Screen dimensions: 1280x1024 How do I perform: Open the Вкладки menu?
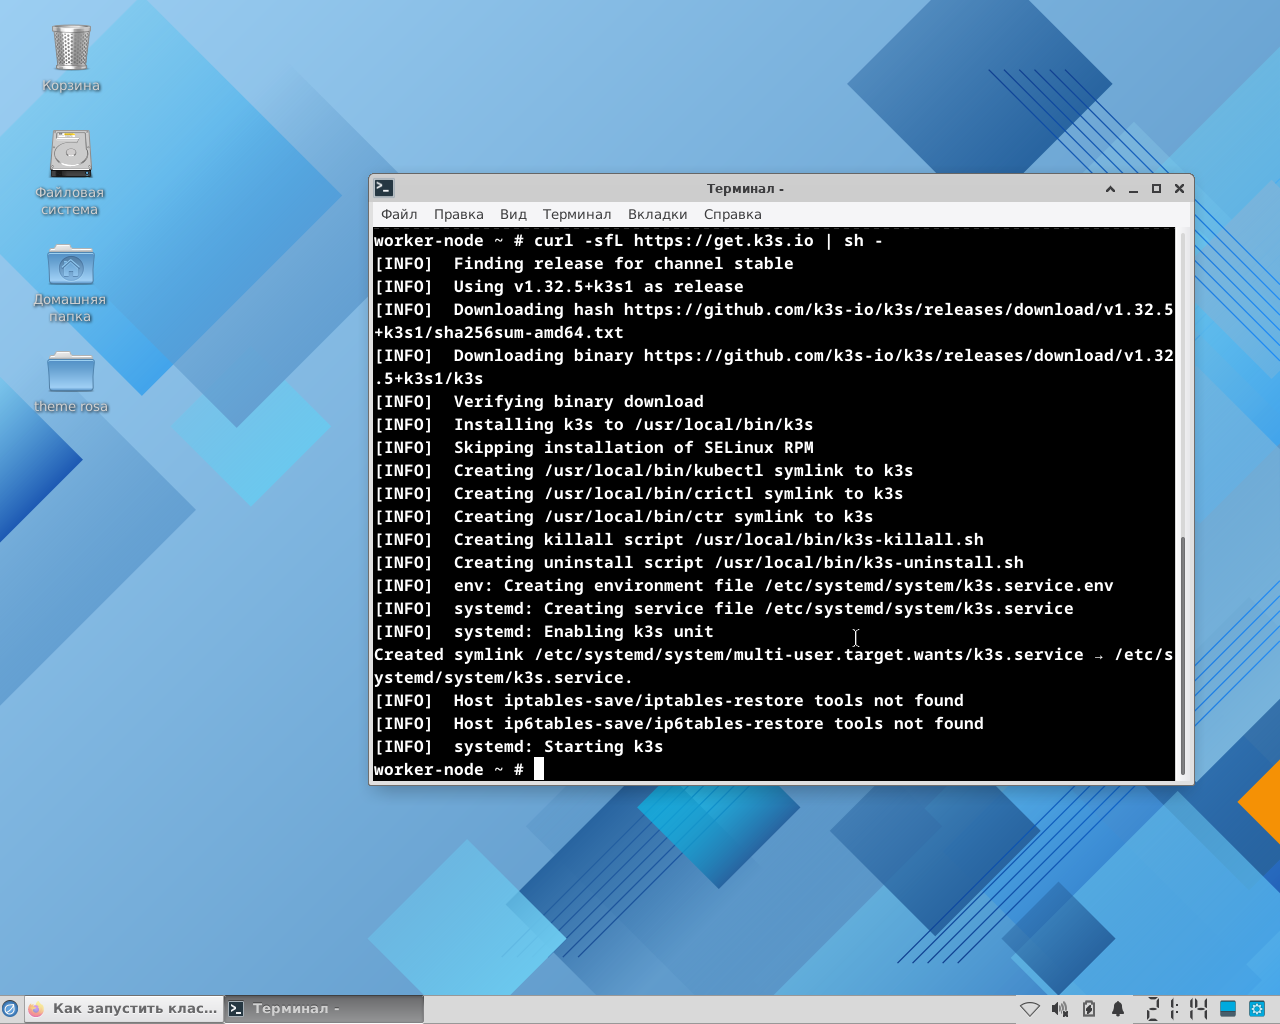coord(657,214)
